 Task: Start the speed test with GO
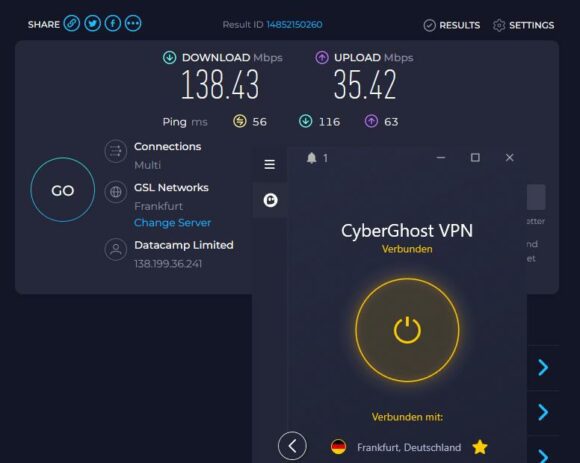(x=63, y=190)
